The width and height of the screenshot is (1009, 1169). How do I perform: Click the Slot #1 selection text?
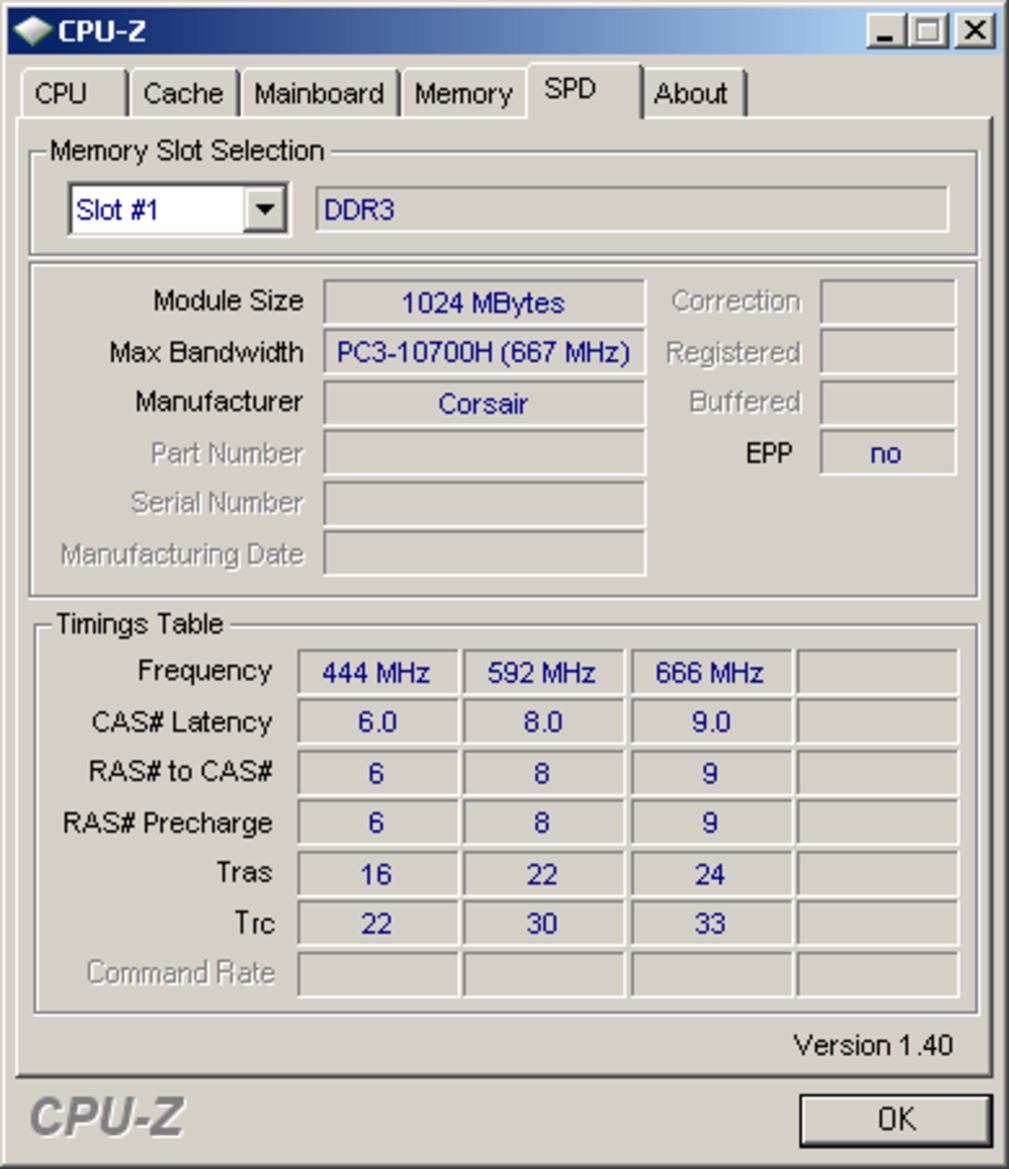[117, 209]
